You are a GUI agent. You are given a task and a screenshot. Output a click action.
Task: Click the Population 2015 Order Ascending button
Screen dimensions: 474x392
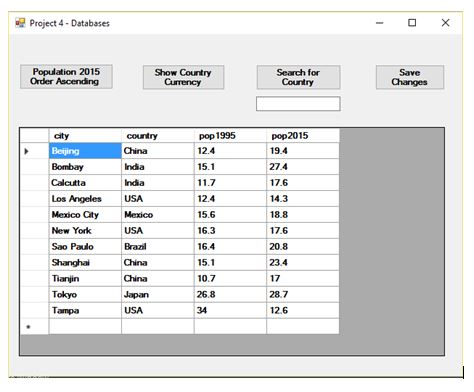[66, 77]
